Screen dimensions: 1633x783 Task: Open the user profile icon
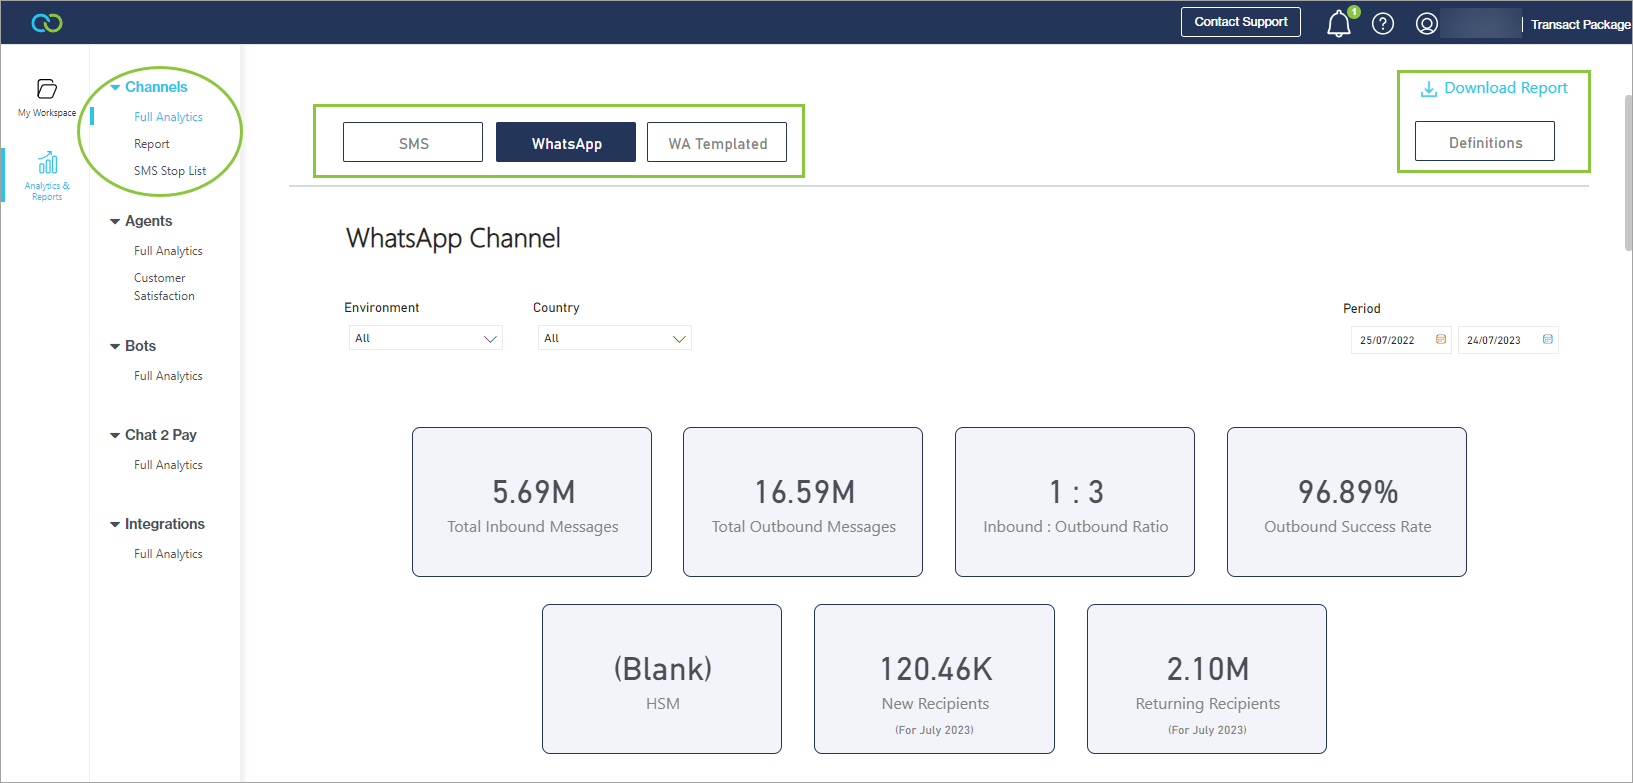click(1427, 24)
